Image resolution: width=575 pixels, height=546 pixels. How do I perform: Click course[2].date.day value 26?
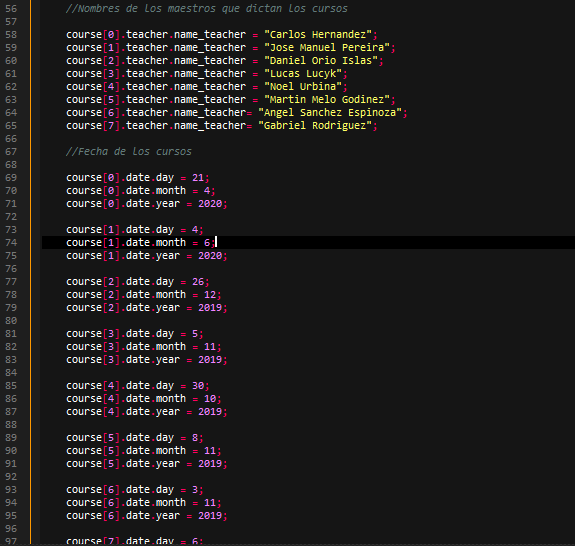[198, 282]
